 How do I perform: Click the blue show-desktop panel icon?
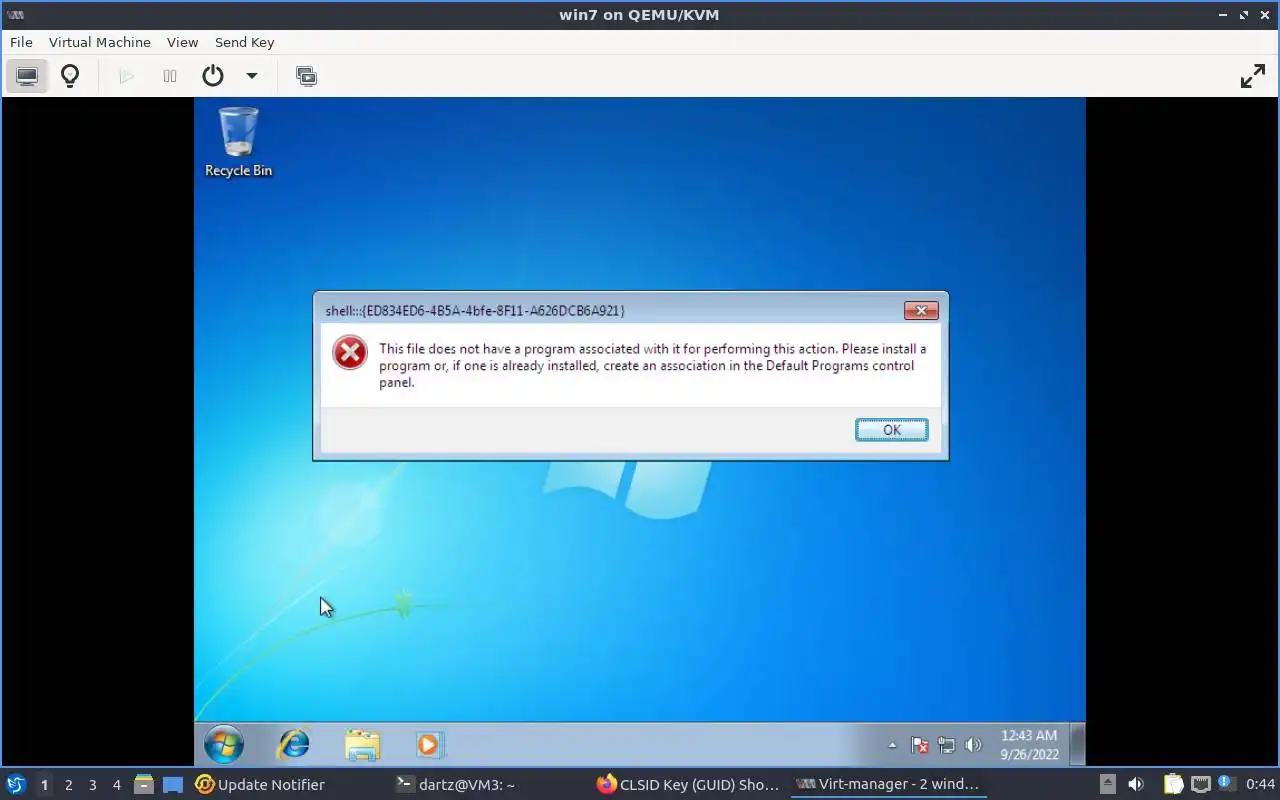[173, 785]
